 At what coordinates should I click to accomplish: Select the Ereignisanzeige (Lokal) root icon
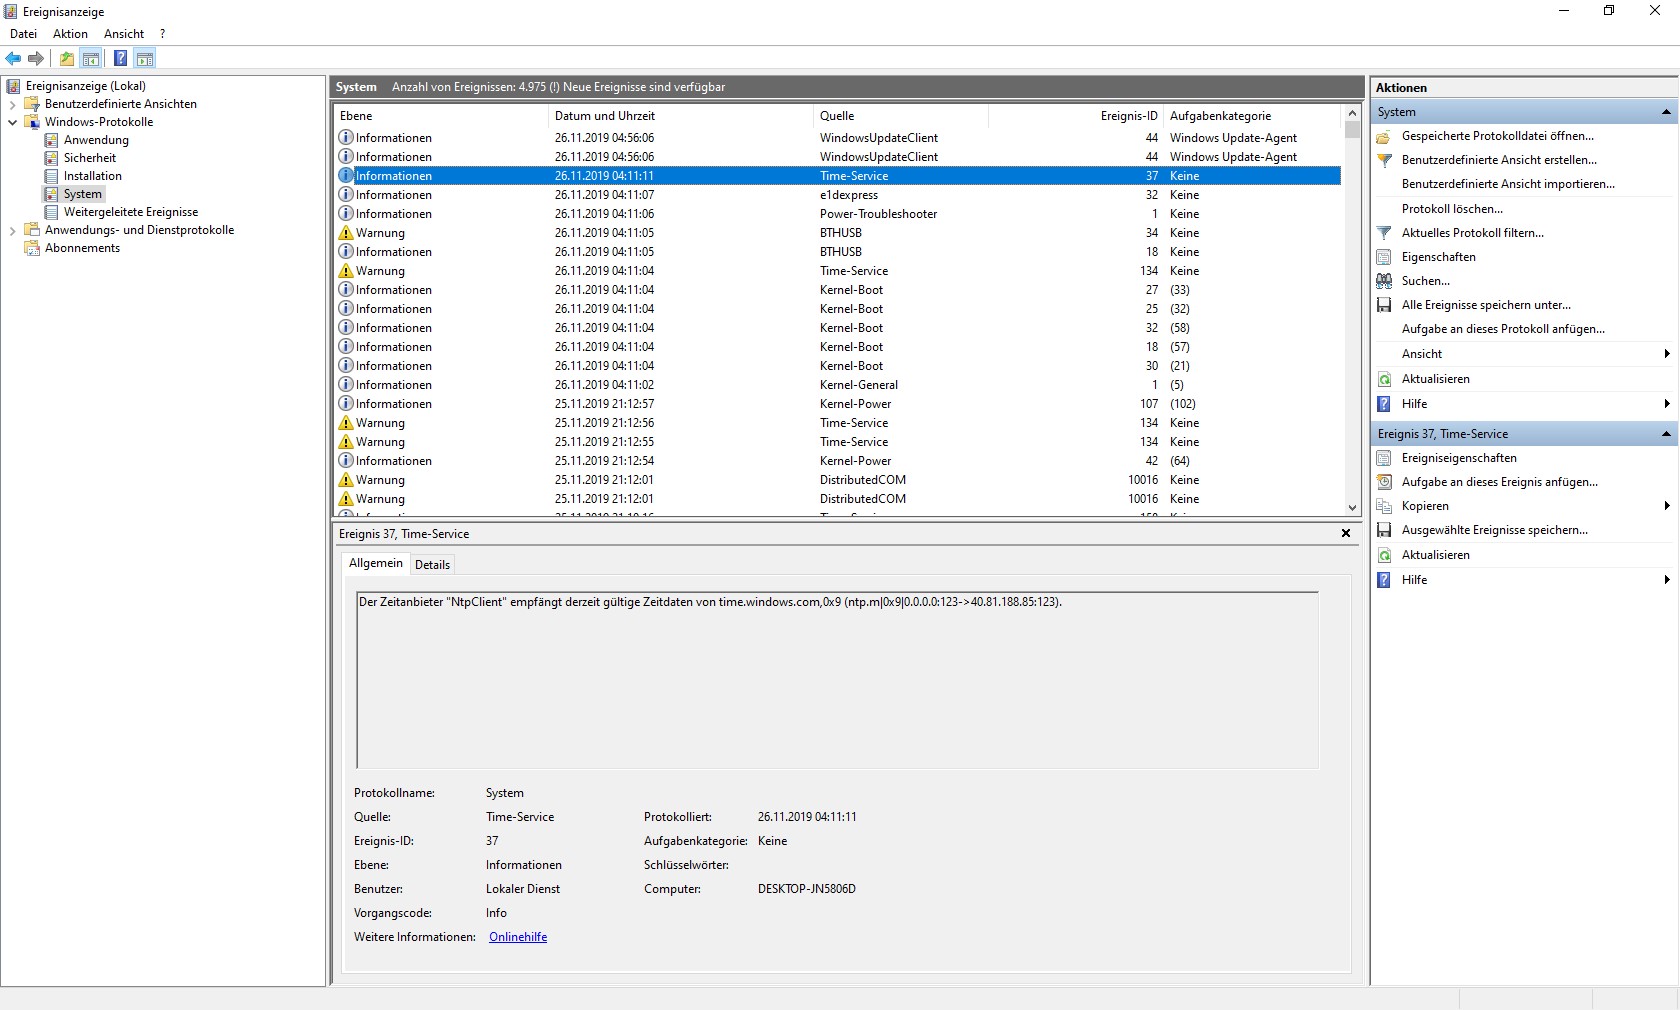point(14,86)
